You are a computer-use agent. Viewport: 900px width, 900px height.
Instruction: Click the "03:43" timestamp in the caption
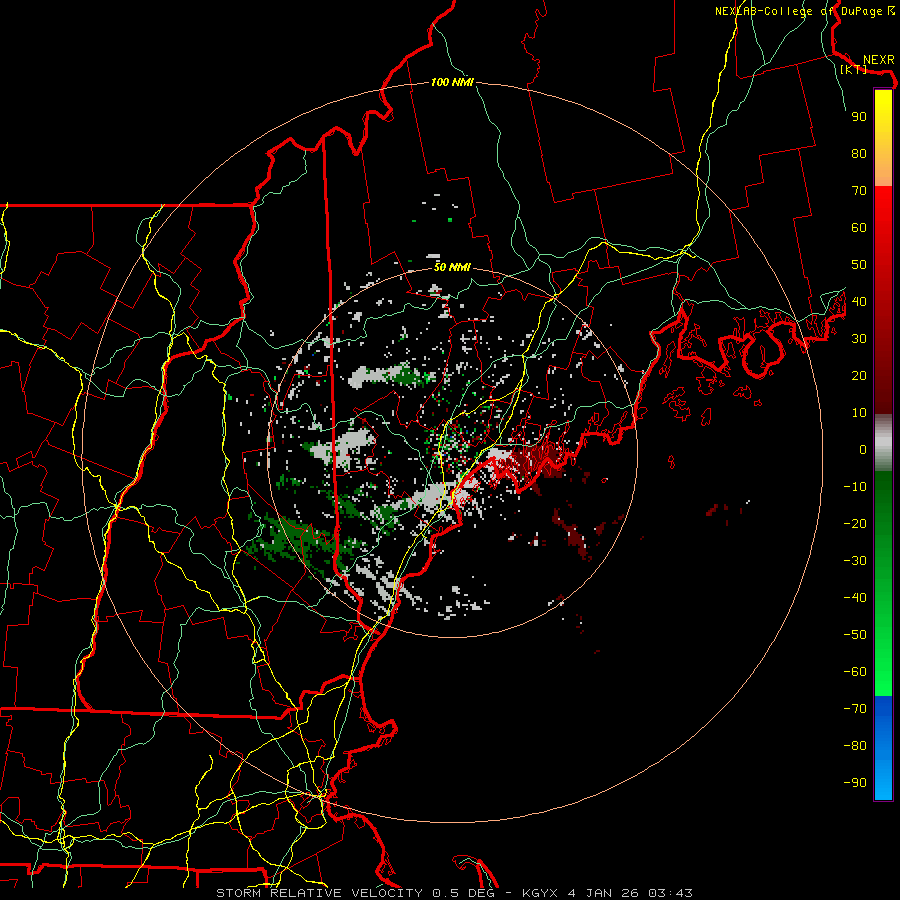670,893
